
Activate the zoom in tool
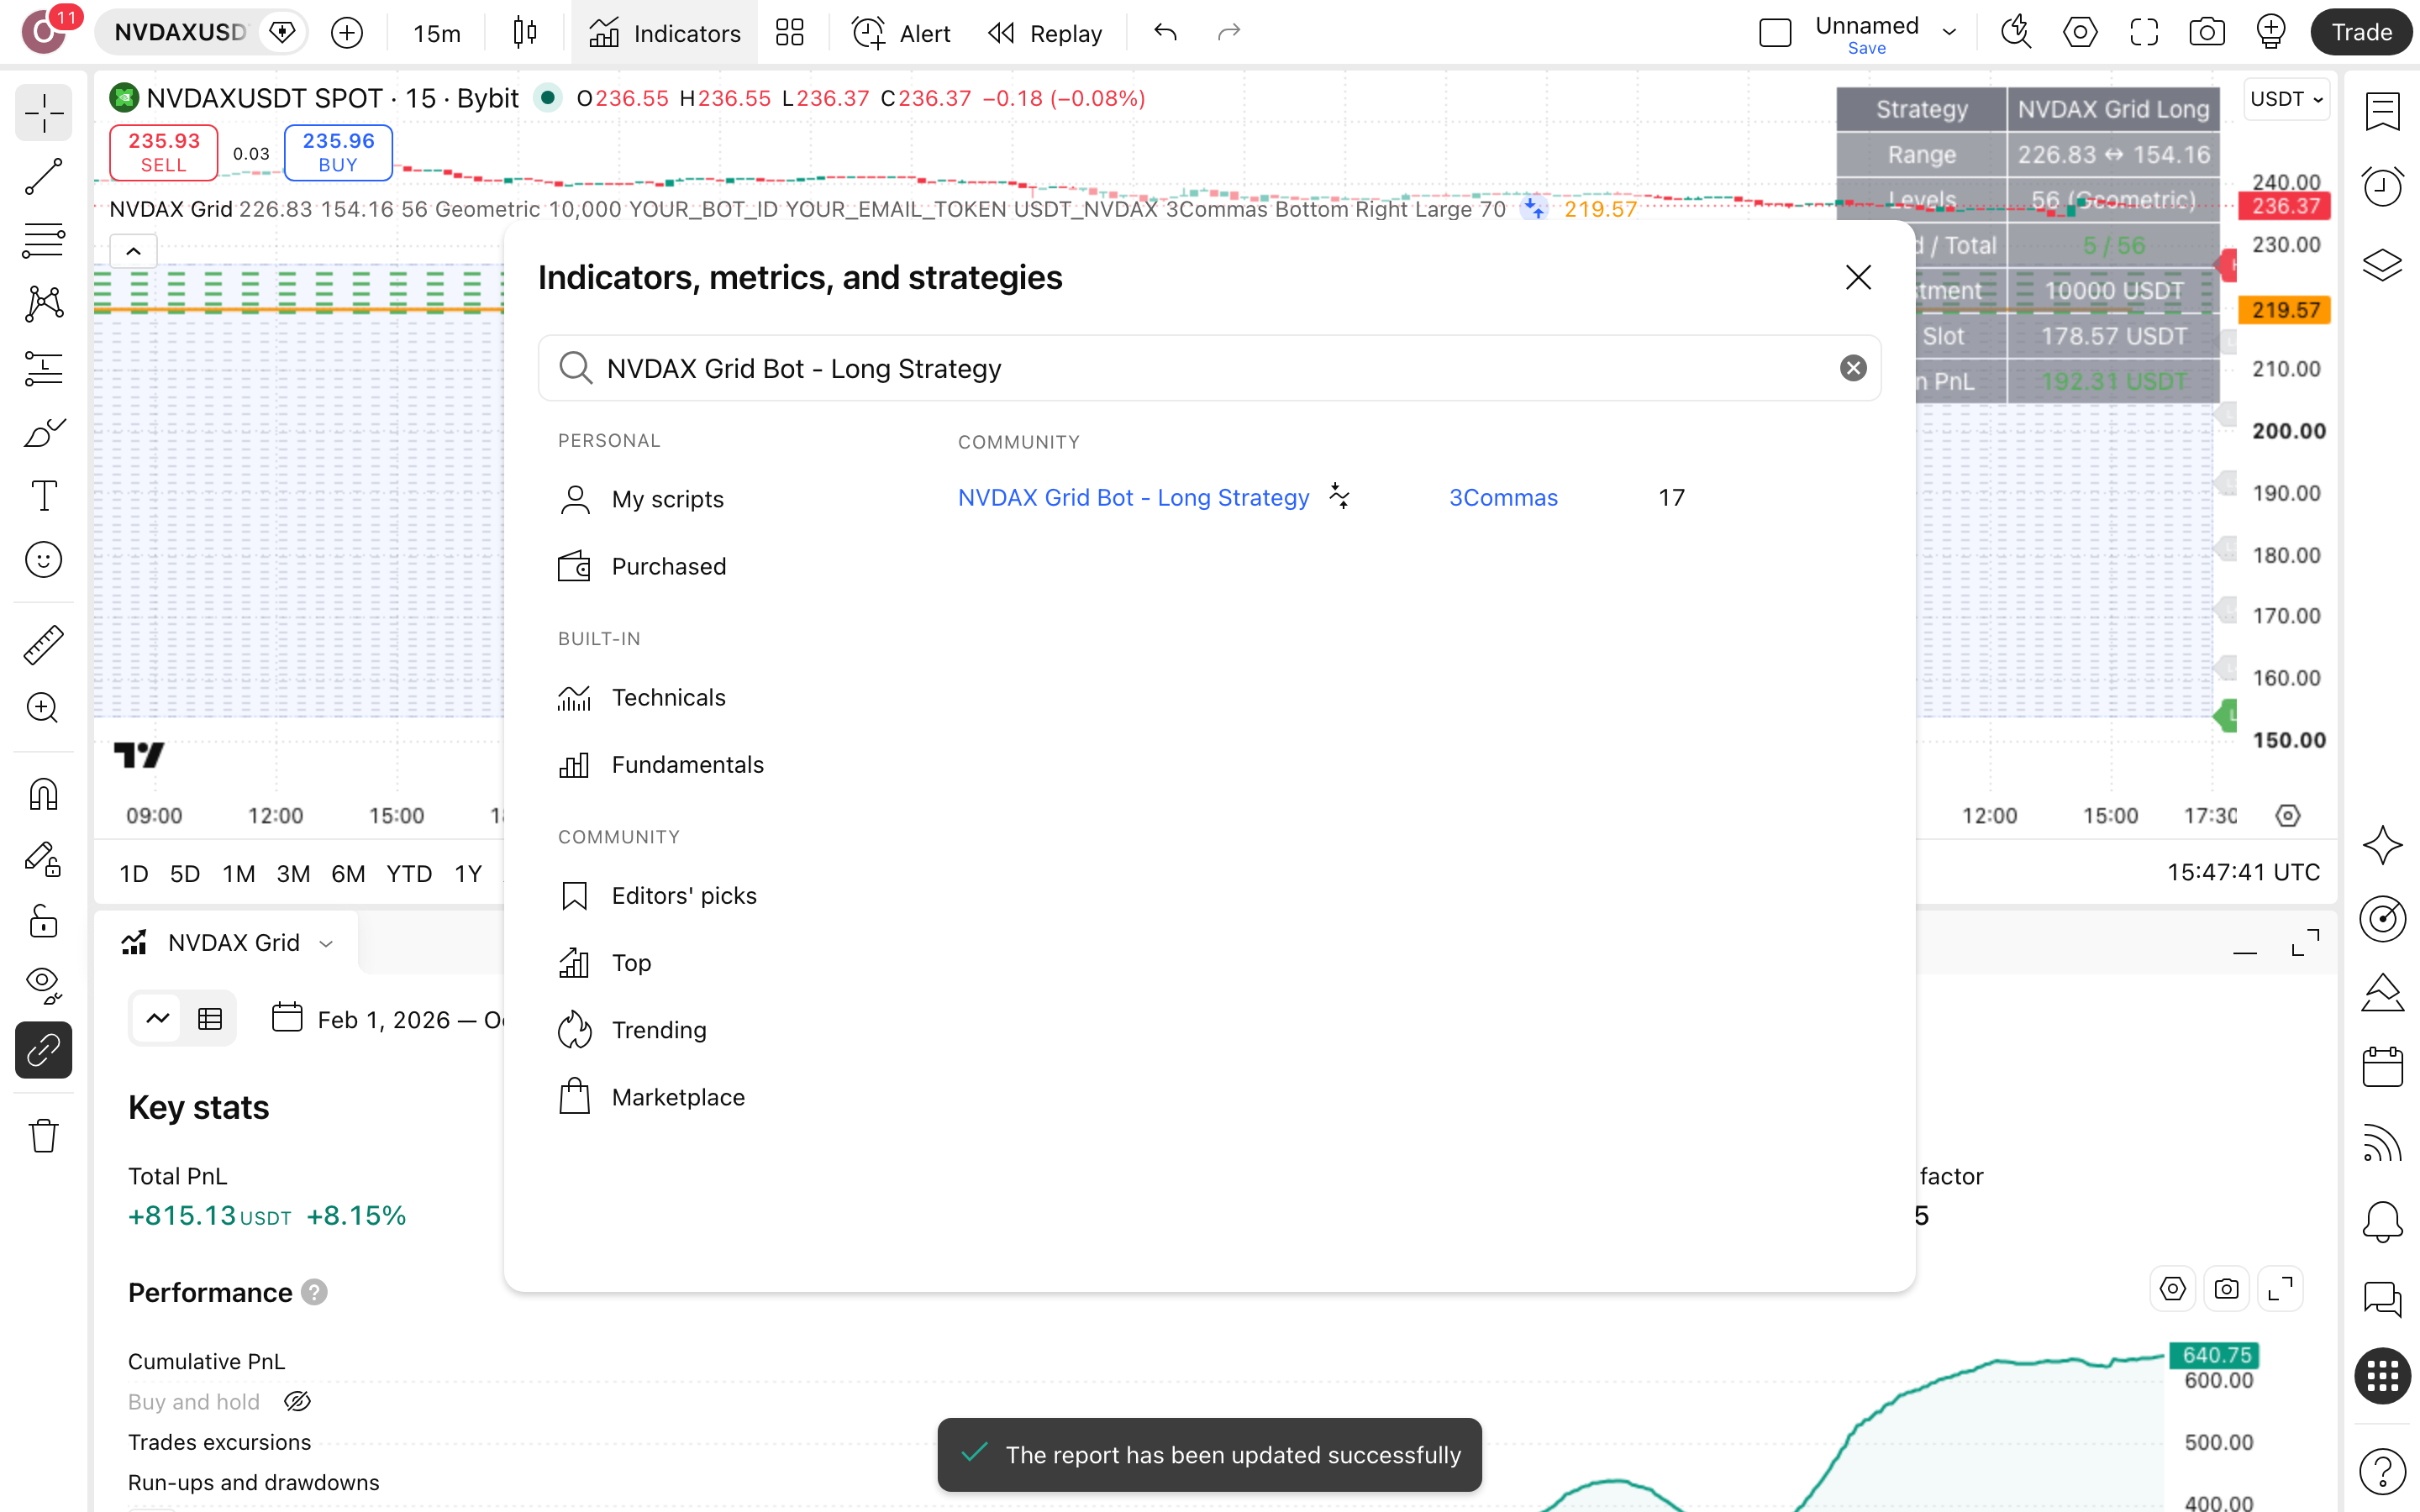43,708
